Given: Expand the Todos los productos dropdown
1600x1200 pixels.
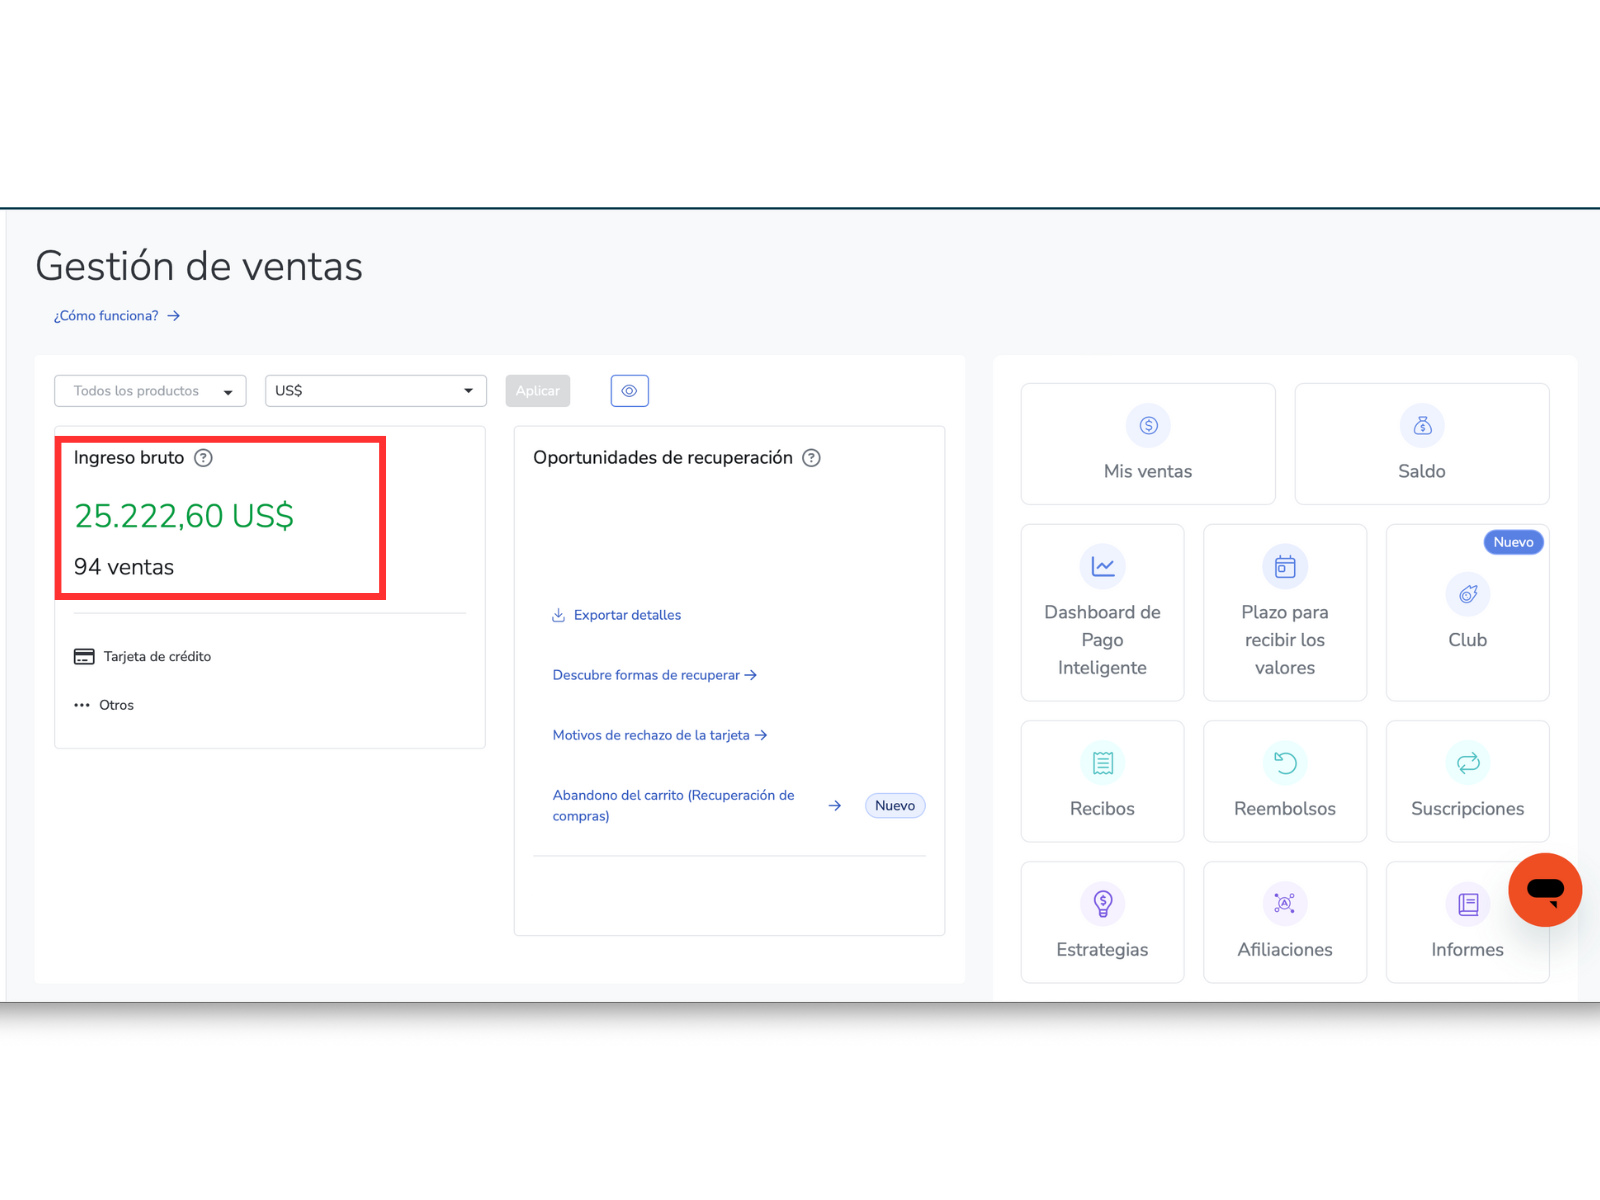Looking at the screenshot, I should (x=150, y=391).
